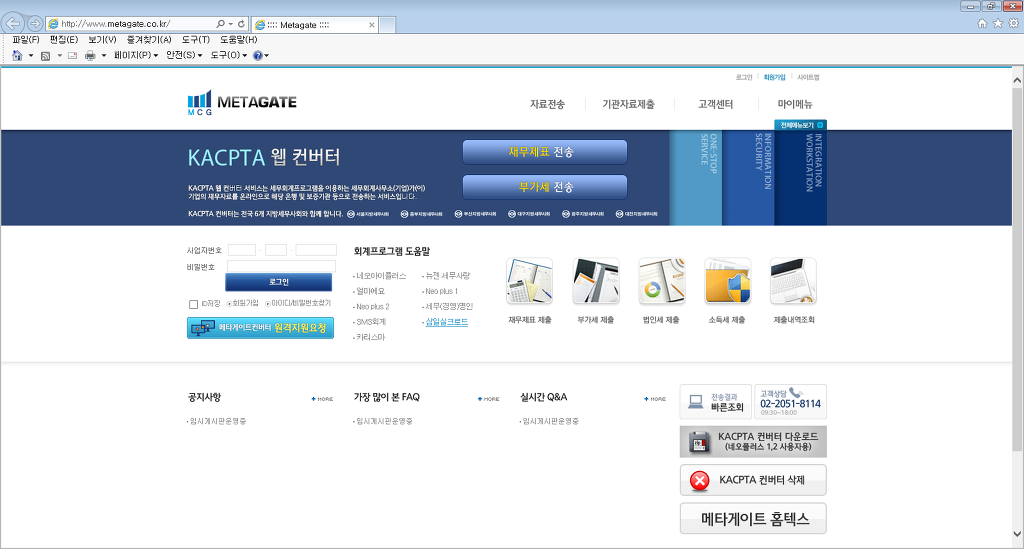Click the 비밀번호 password field
Viewport: 1024px width, 549px height.
click(281, 266)
